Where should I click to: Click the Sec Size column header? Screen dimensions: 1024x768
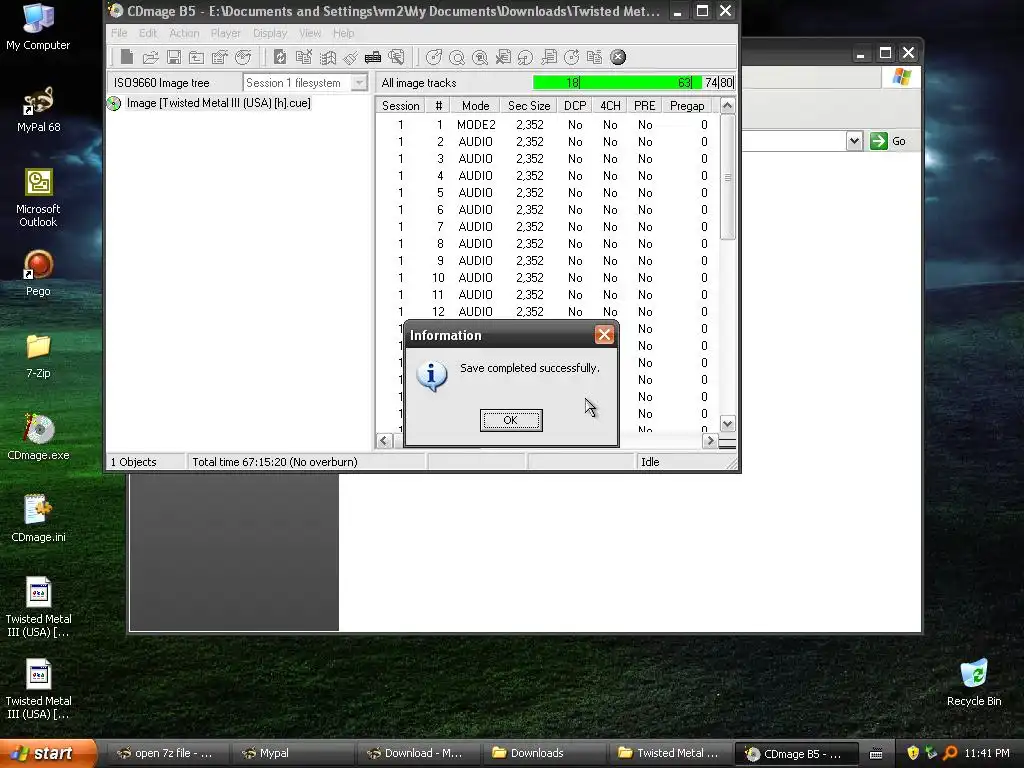coord(529,106)
